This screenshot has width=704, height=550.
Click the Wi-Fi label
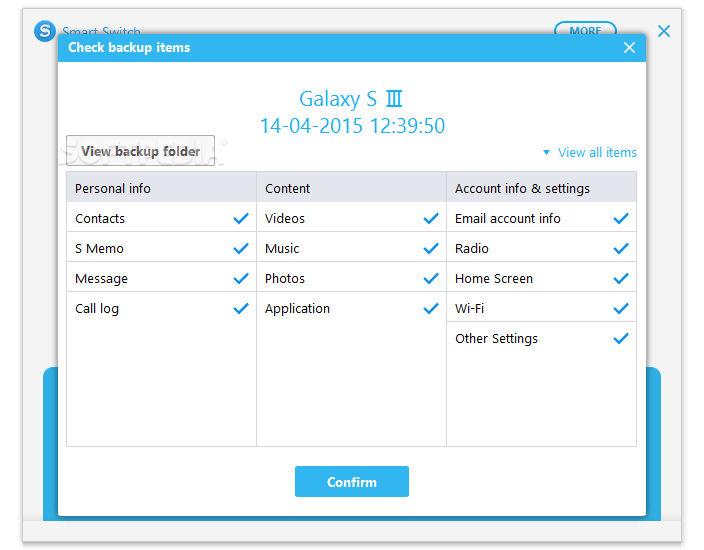pos(470,309)
